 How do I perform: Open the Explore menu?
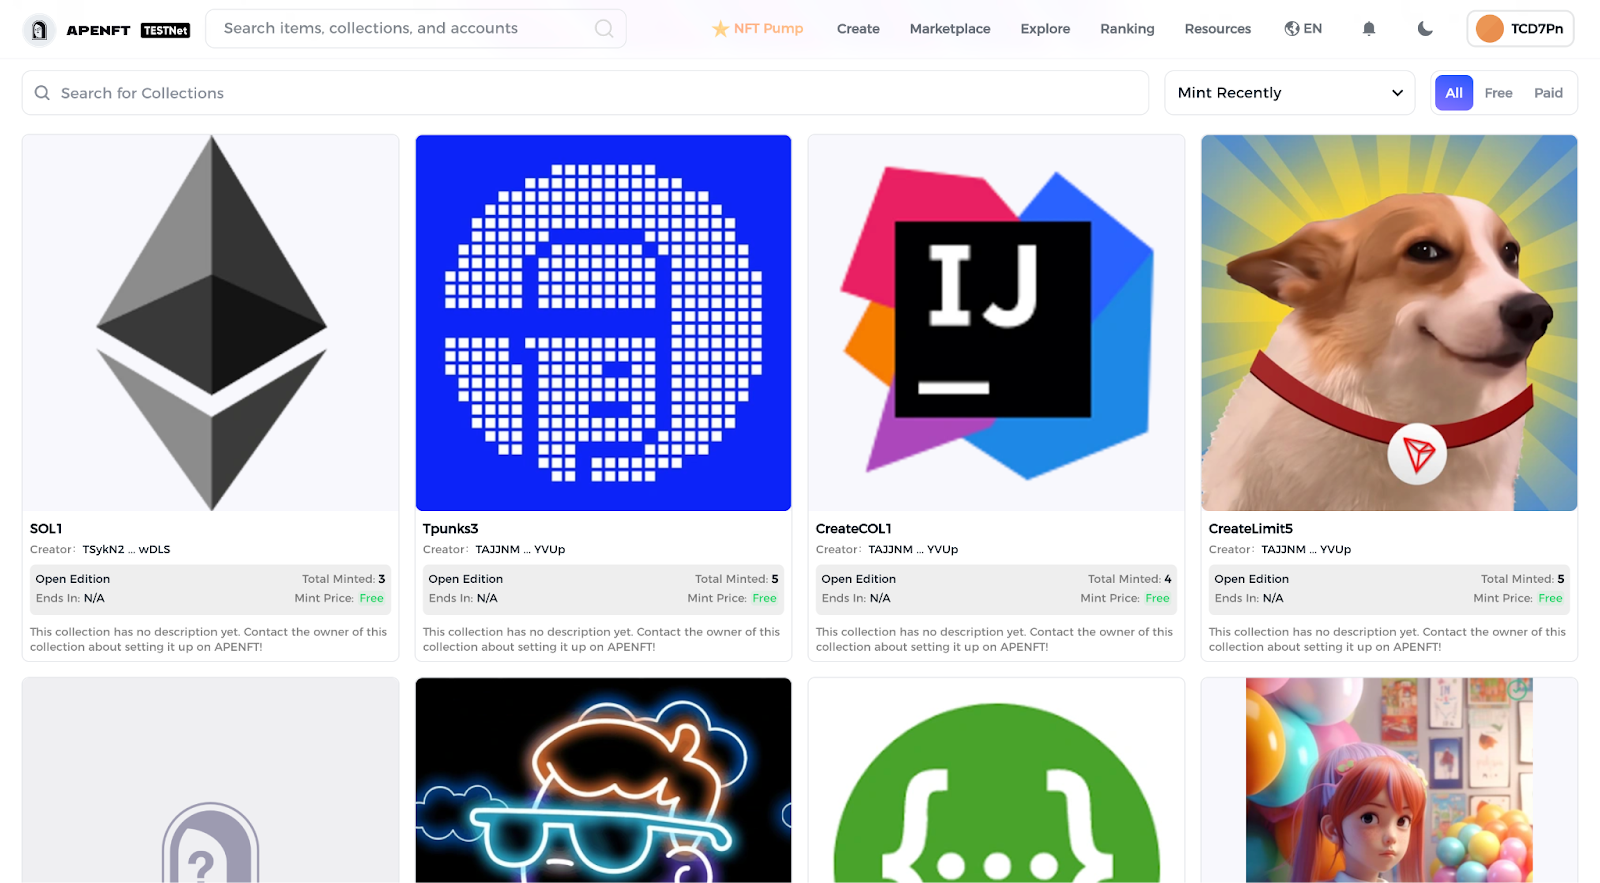[x=1045, y=29]
